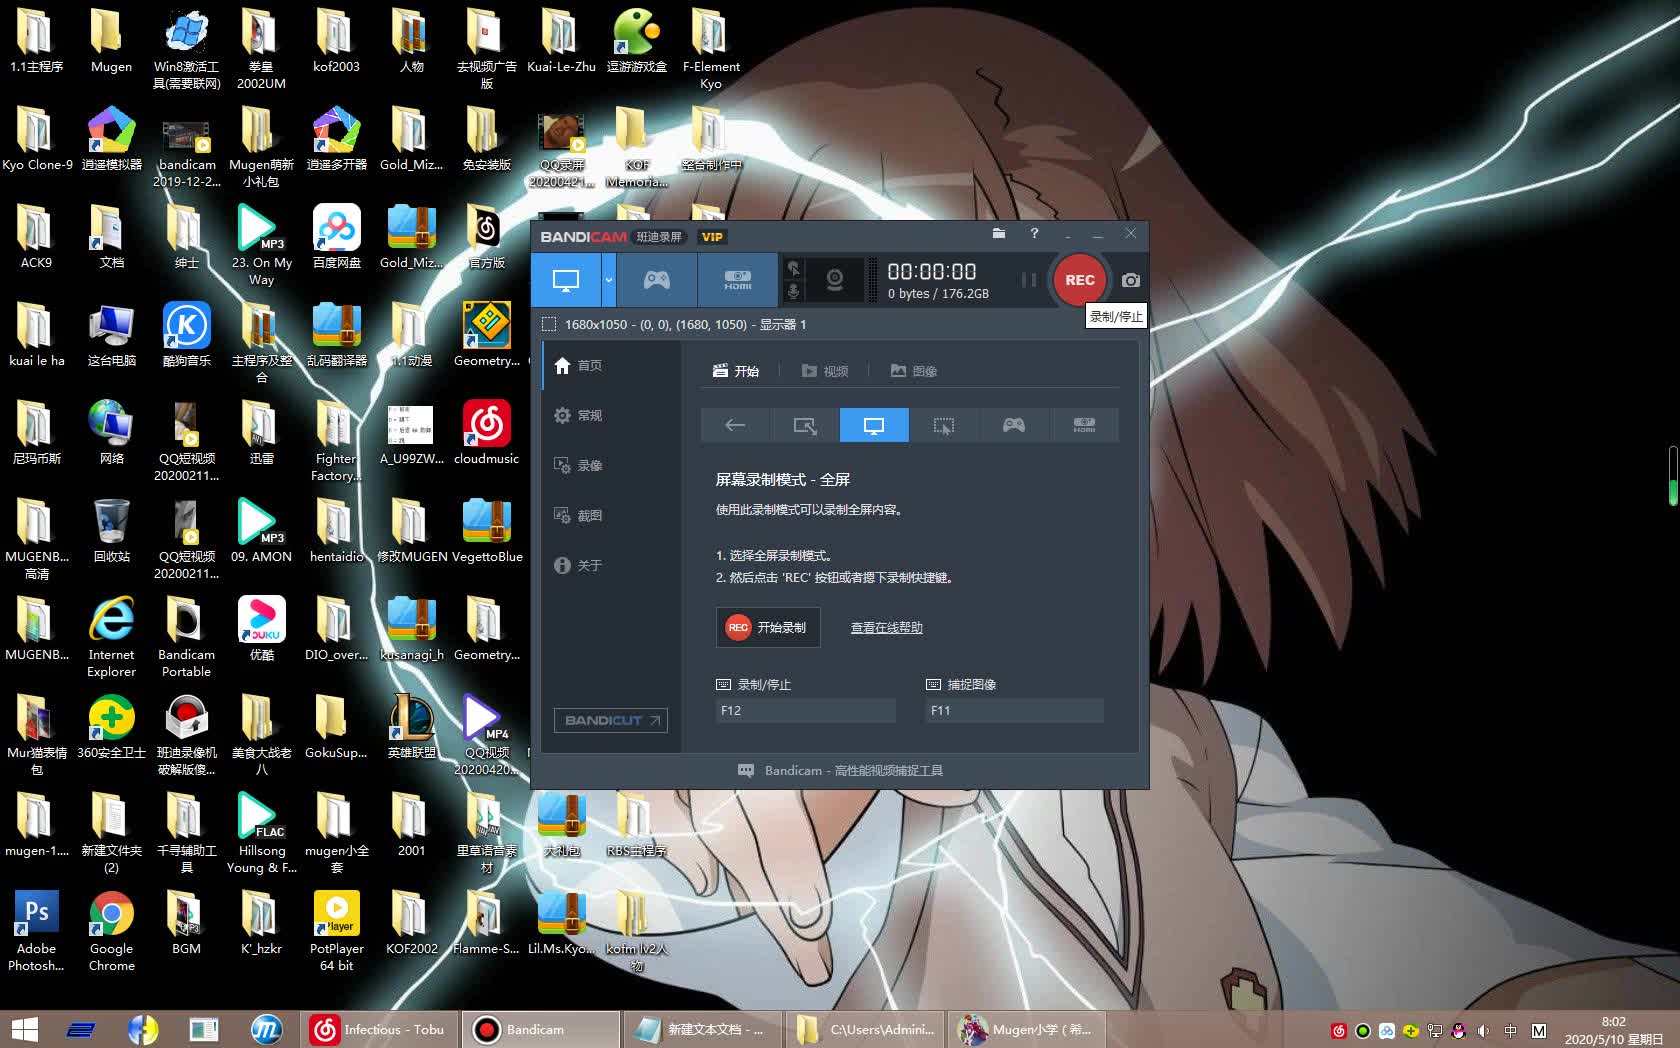Viewport: 1680px width, 1048px height.
Task: Select the PotPlayer 64 bit desktop icon
Action: [337, 931]
